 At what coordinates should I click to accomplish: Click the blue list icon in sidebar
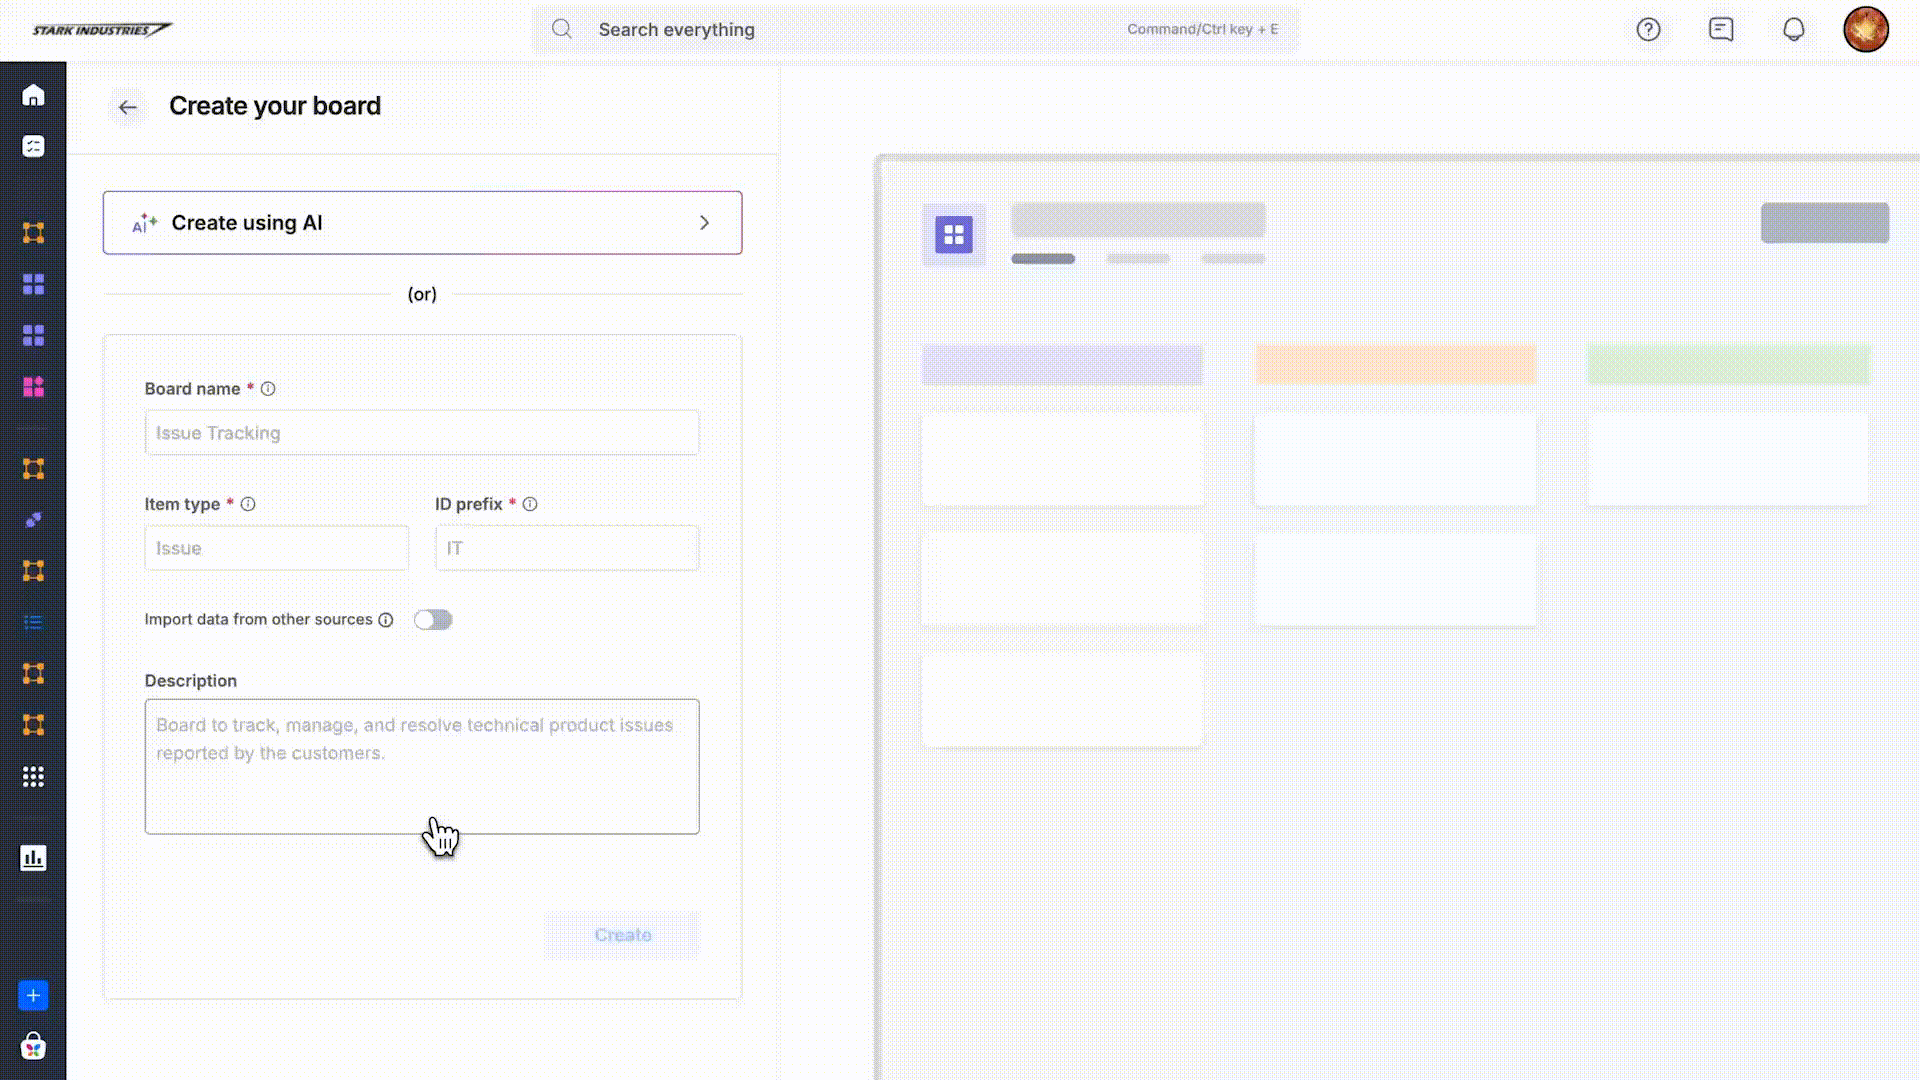point(33,623)
